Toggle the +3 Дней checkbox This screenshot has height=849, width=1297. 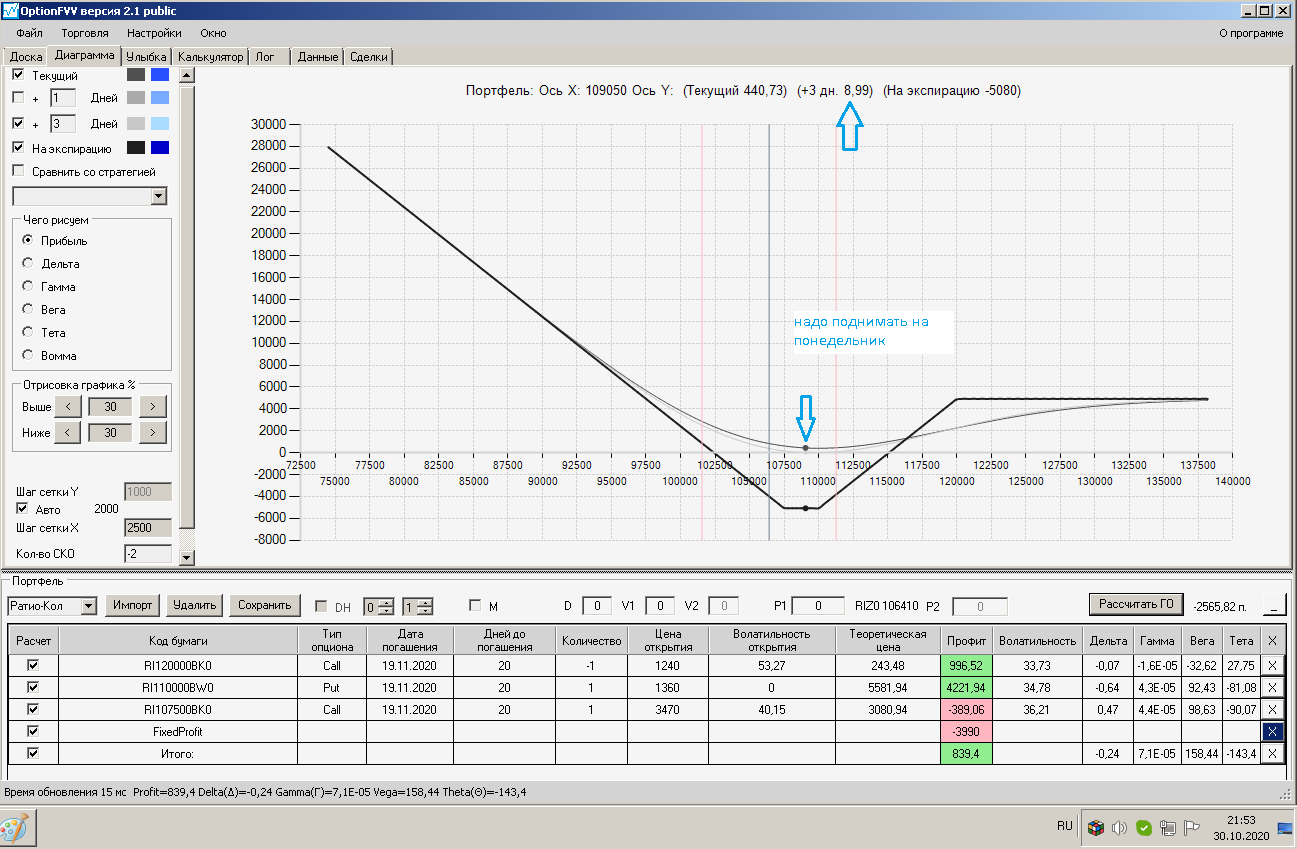tap(18, 123)
